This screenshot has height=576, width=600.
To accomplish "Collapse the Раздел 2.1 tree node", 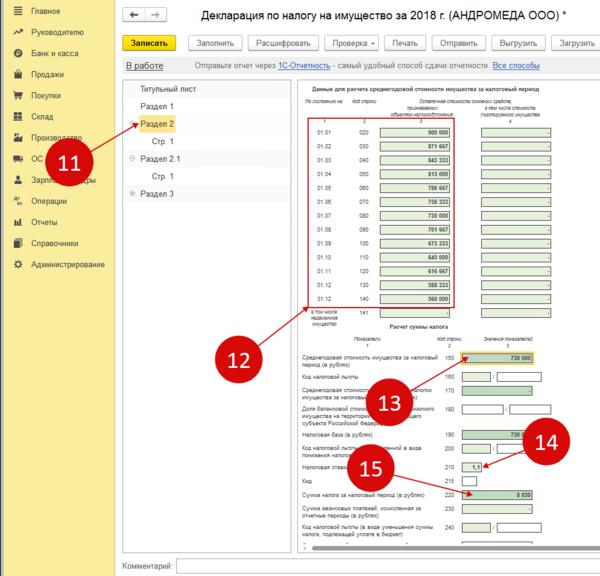I will (132, 159).
